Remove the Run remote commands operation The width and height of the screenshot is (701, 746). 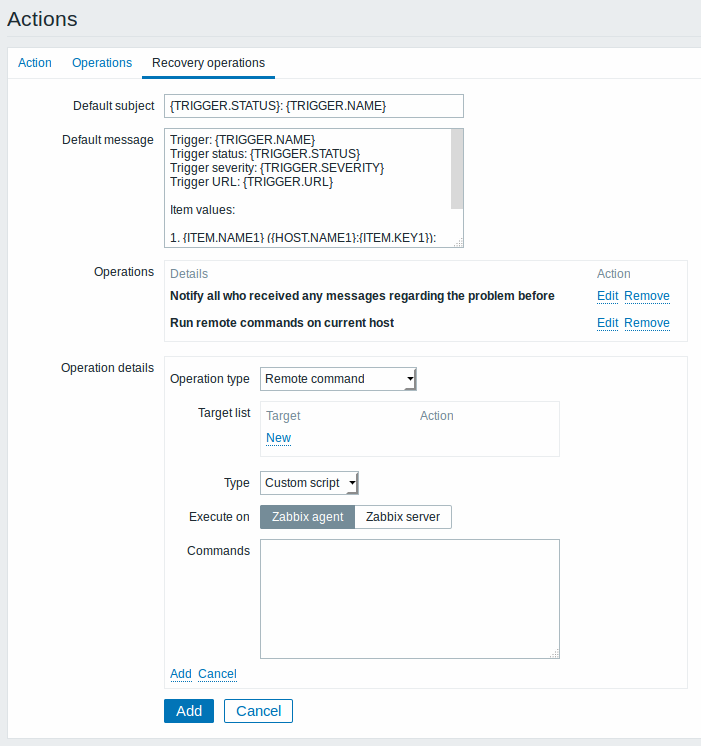click(x=647, y=323)
